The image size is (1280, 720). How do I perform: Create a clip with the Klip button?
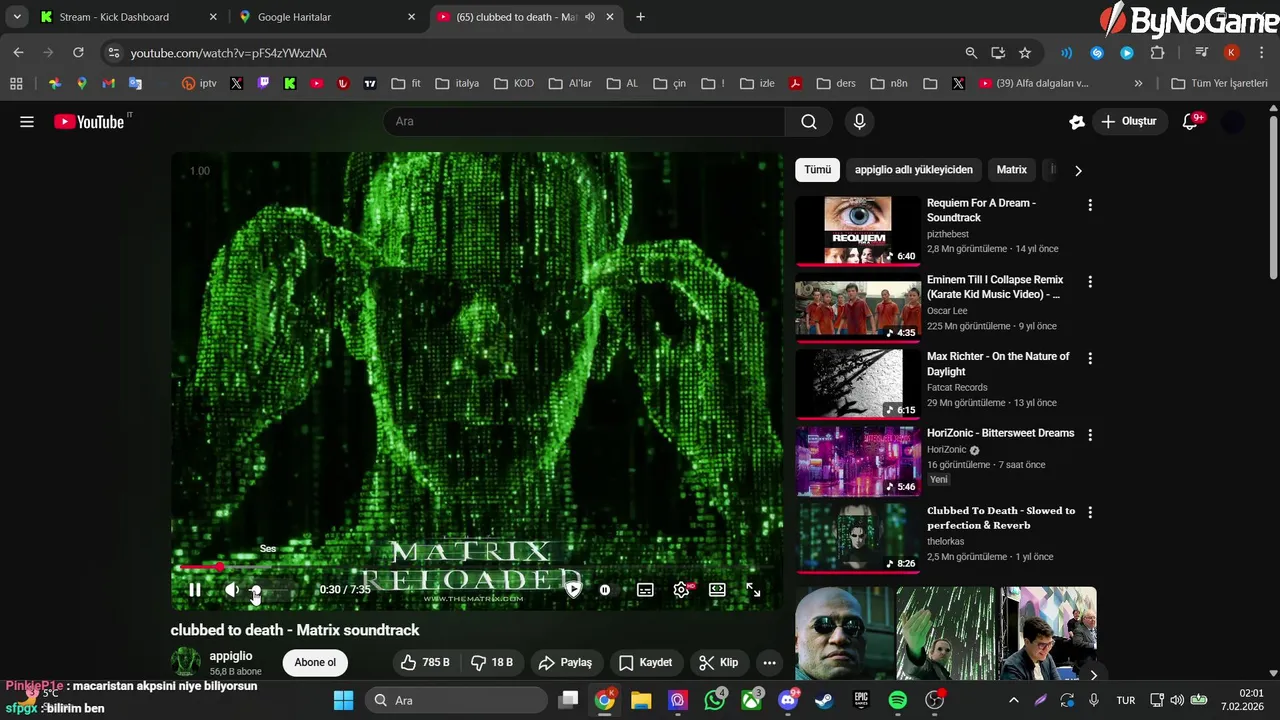coord(719,662)
